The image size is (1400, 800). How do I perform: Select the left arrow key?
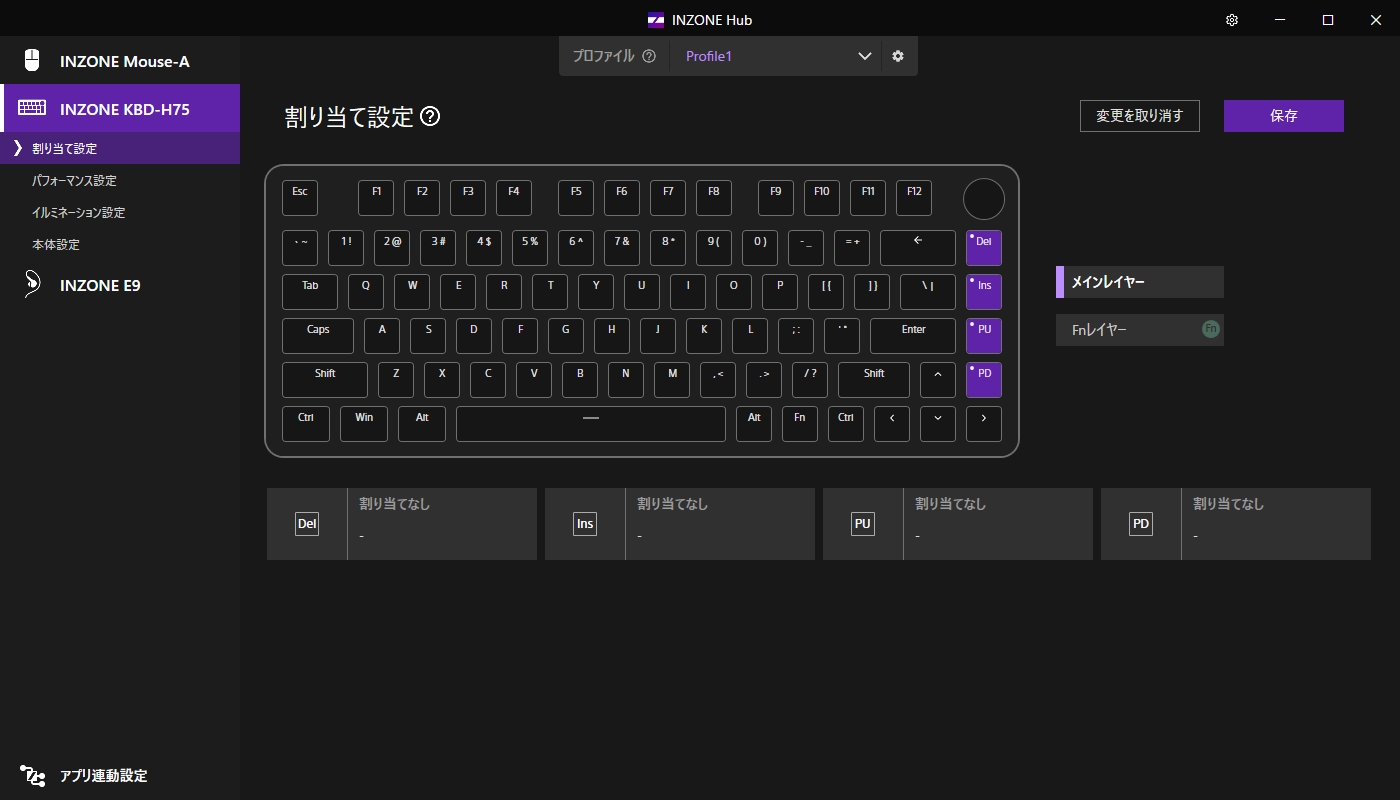(892, 424)
